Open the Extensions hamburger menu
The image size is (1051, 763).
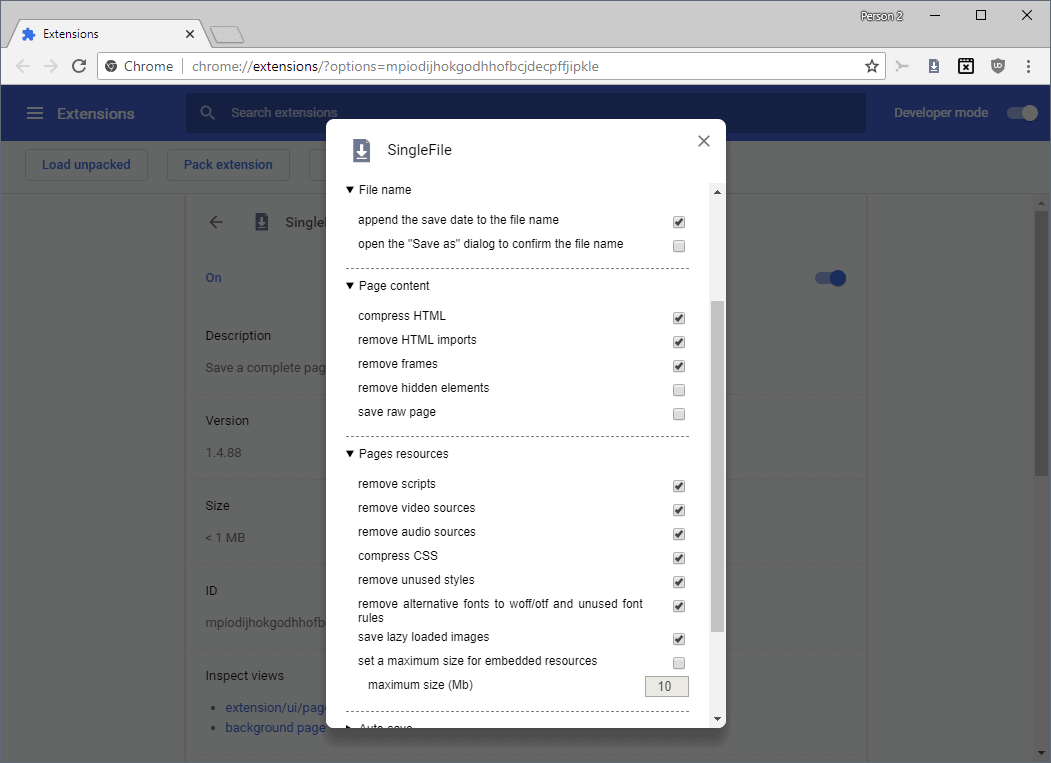coord(35,113)
